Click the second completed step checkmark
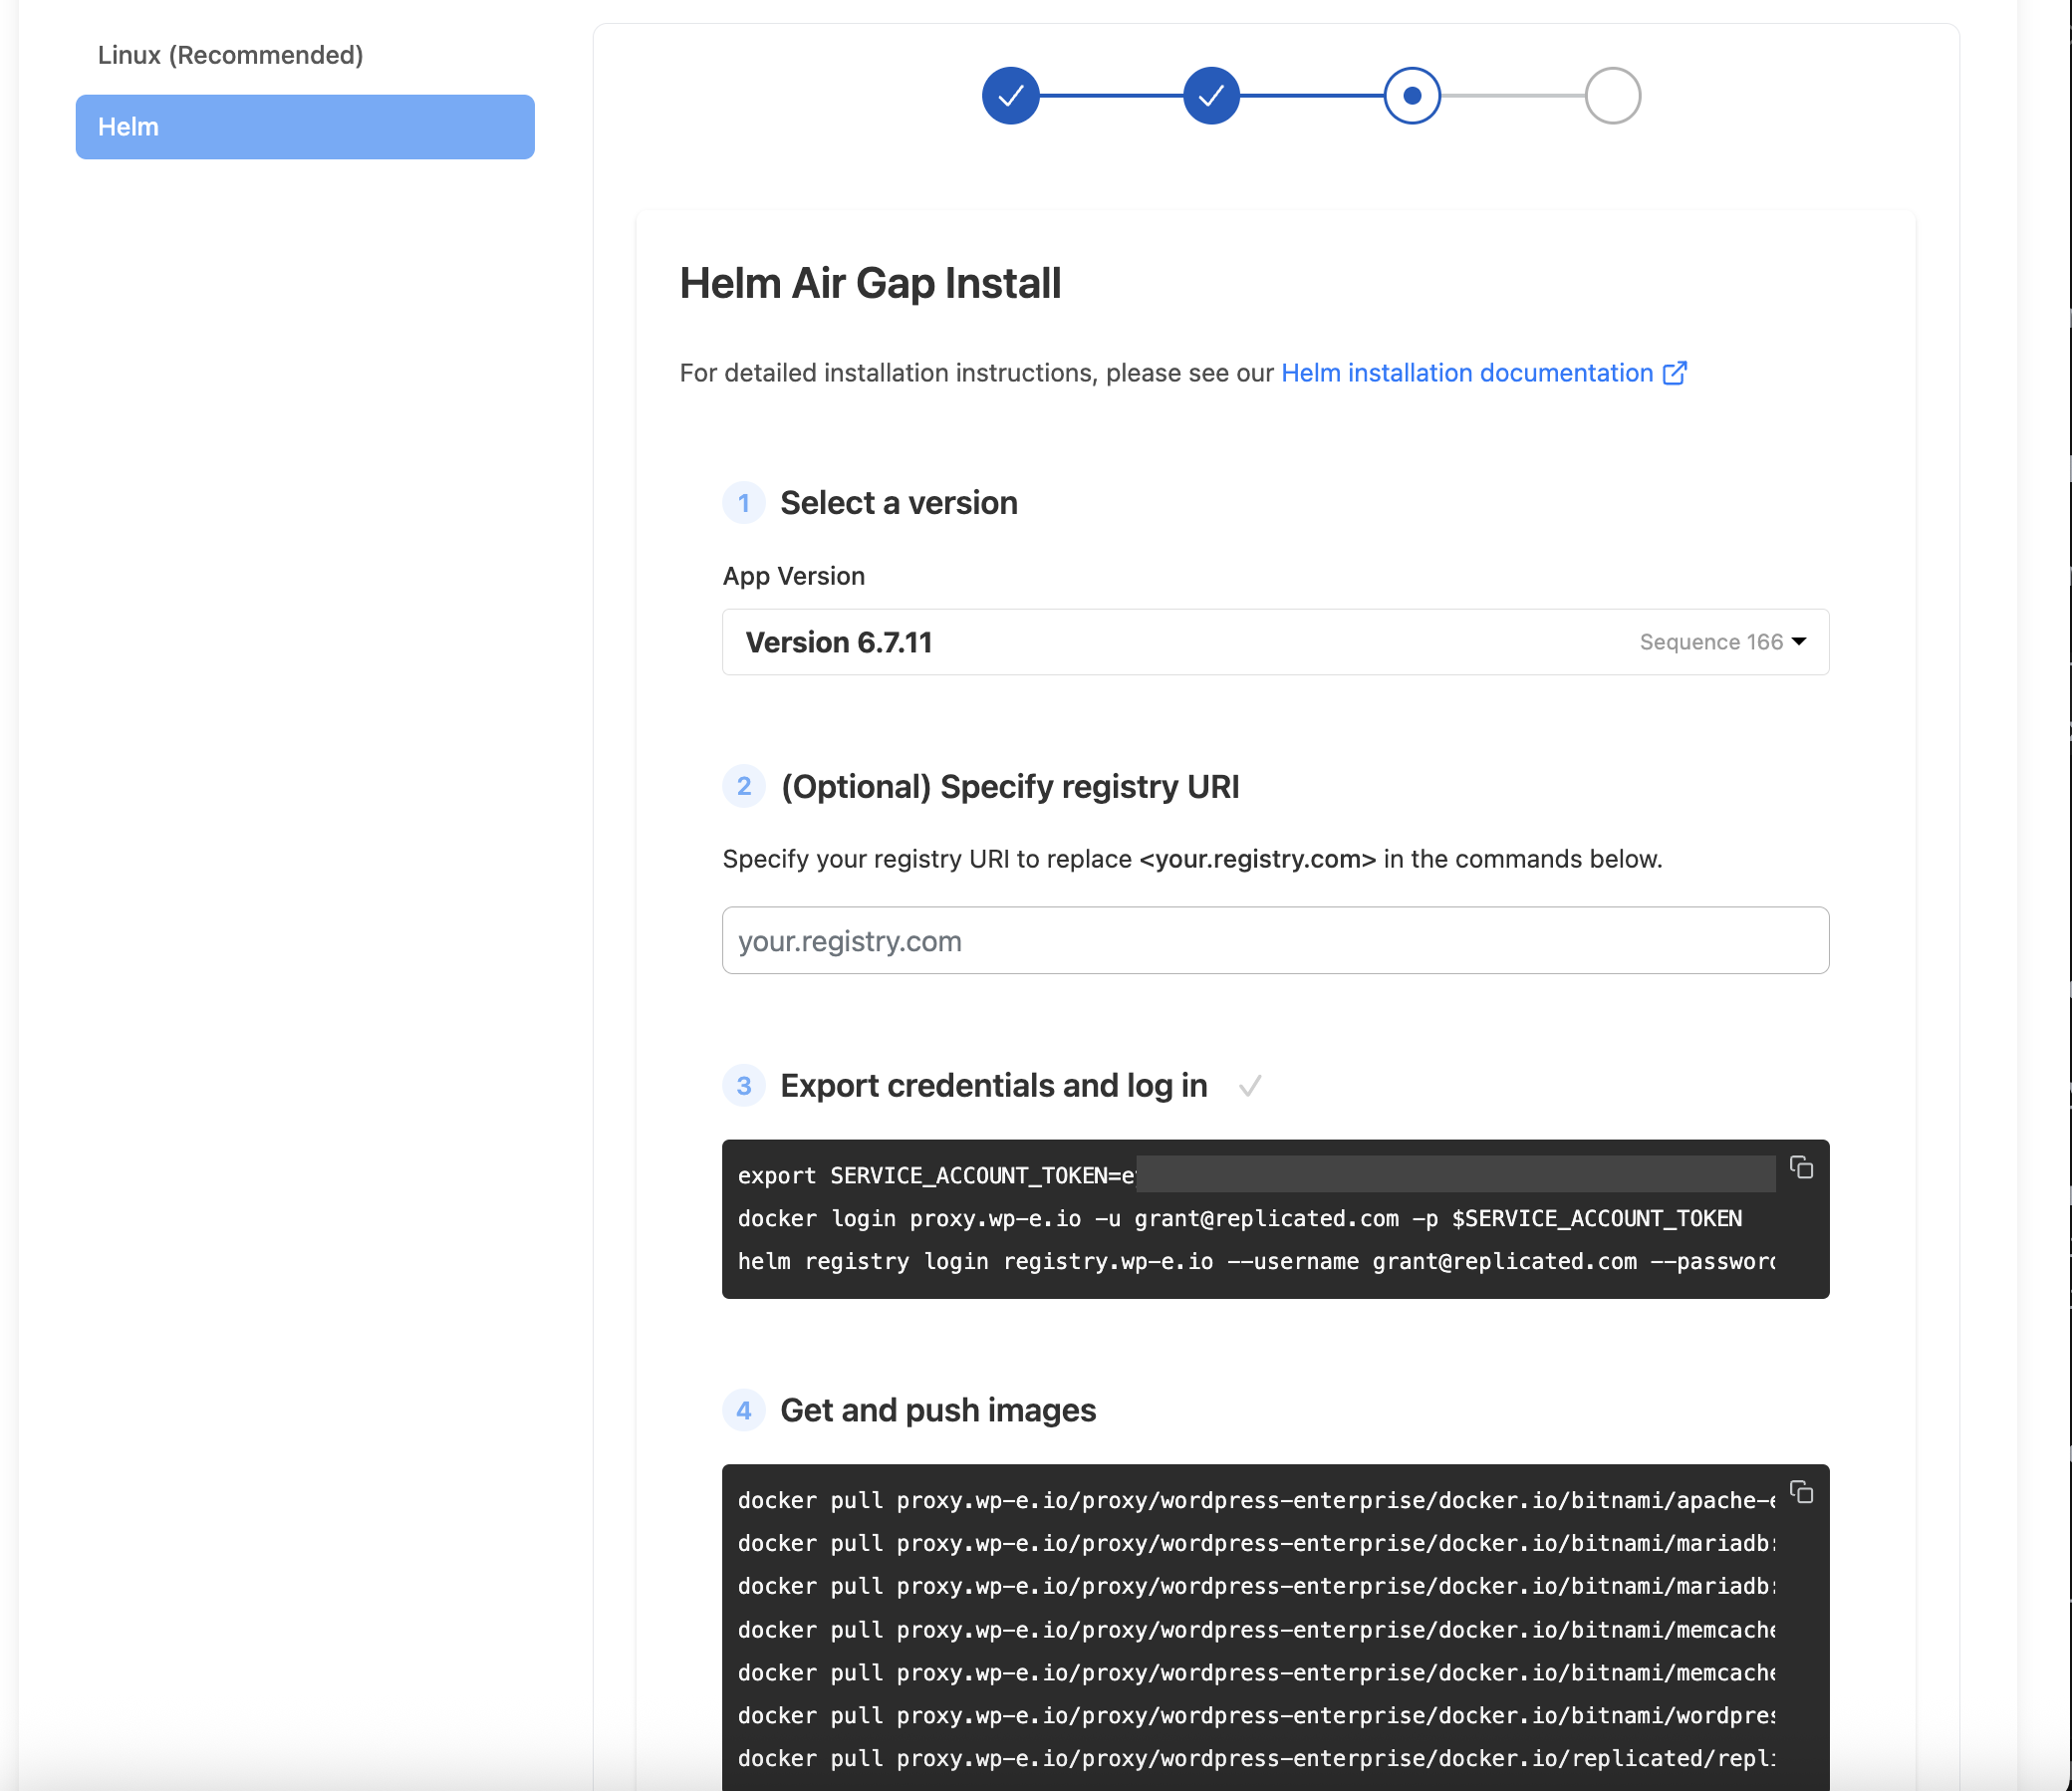Viewport: 2072px width, 1791px height. coord(1211,96)
